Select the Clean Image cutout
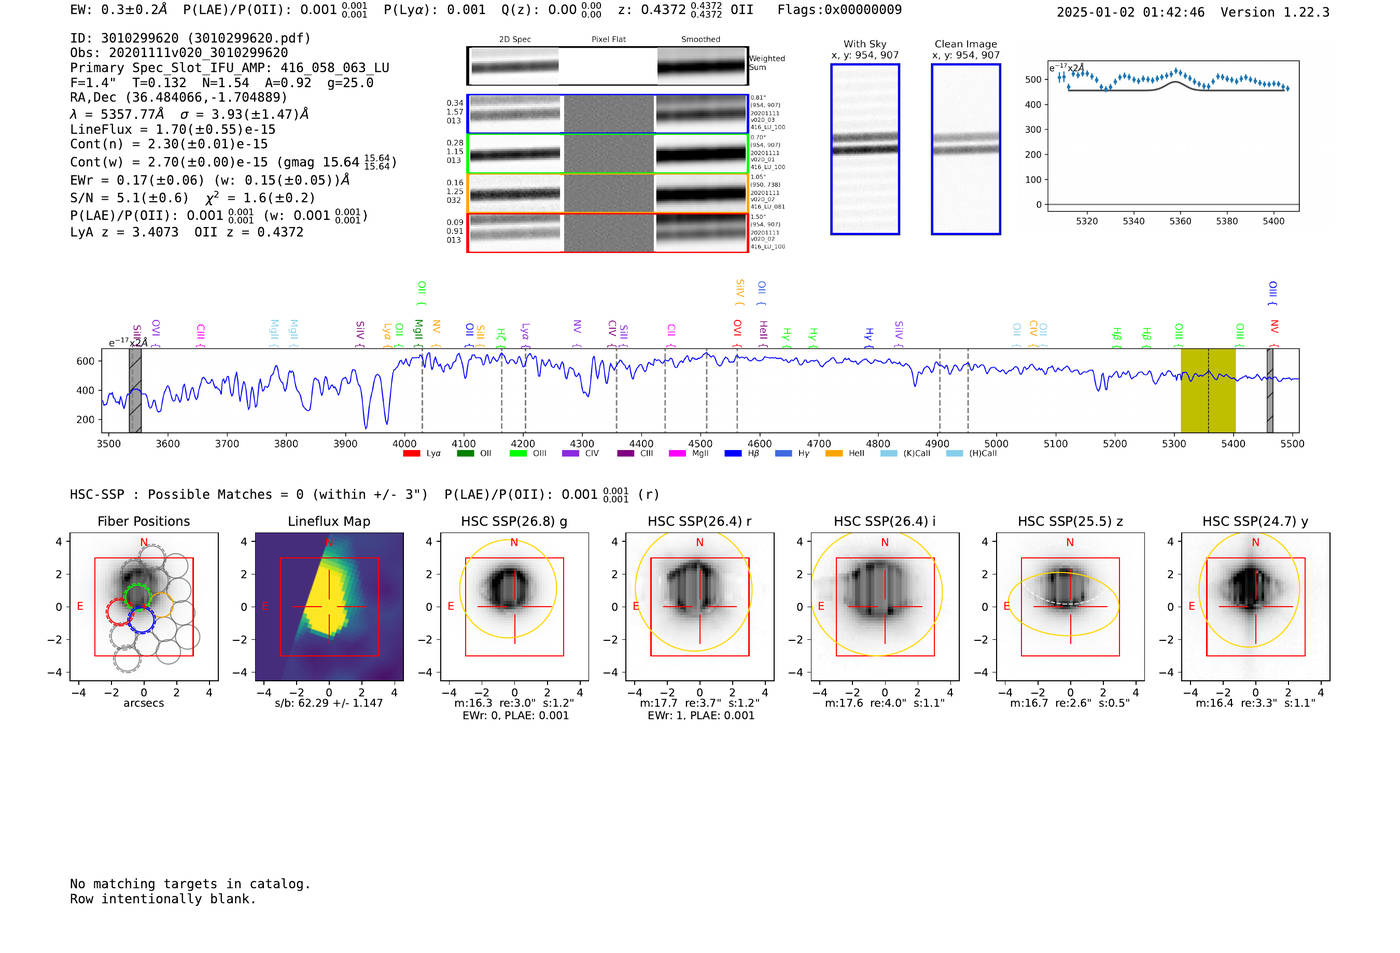The height and width of the screenshot is (953, 1400). click(x=966, y=149)
